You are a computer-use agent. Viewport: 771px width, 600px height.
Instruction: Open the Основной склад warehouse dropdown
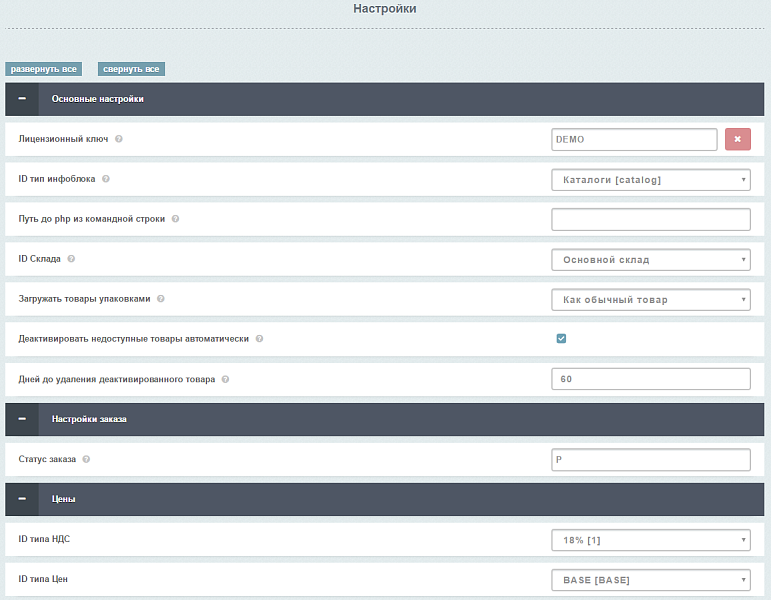[x=650, y=260]
